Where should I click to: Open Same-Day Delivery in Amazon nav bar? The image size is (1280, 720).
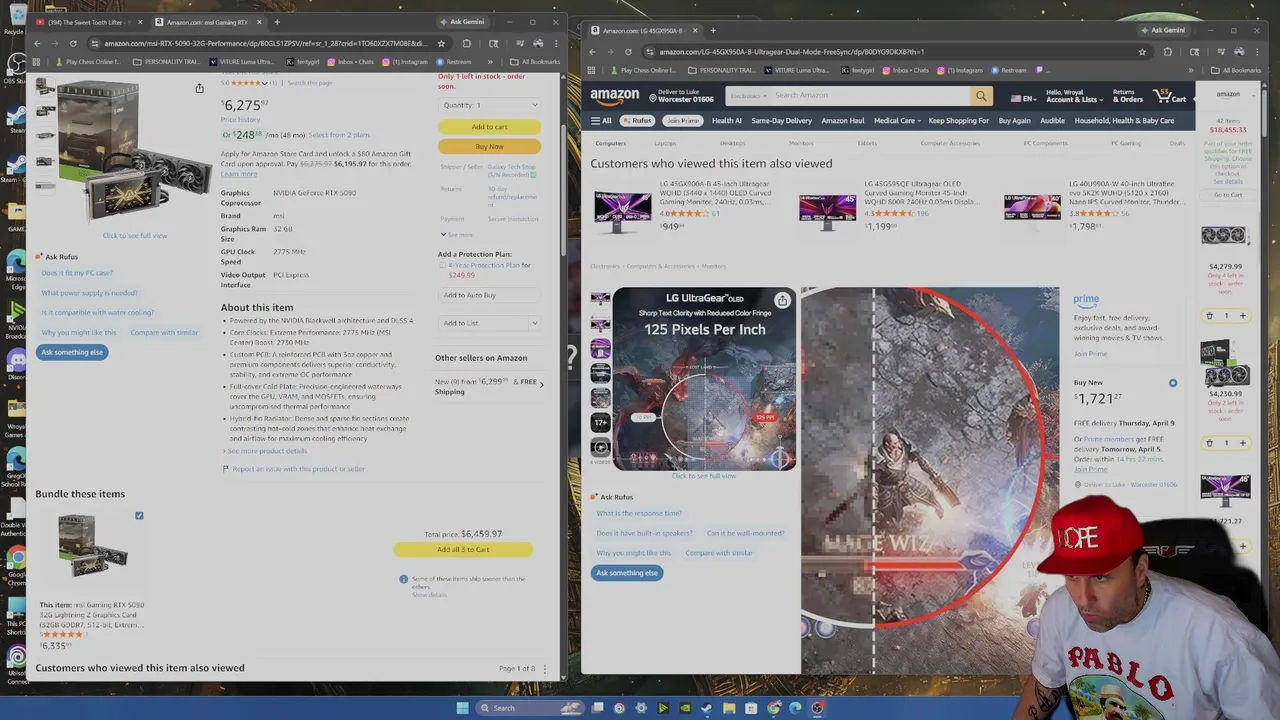coord(781,121)
